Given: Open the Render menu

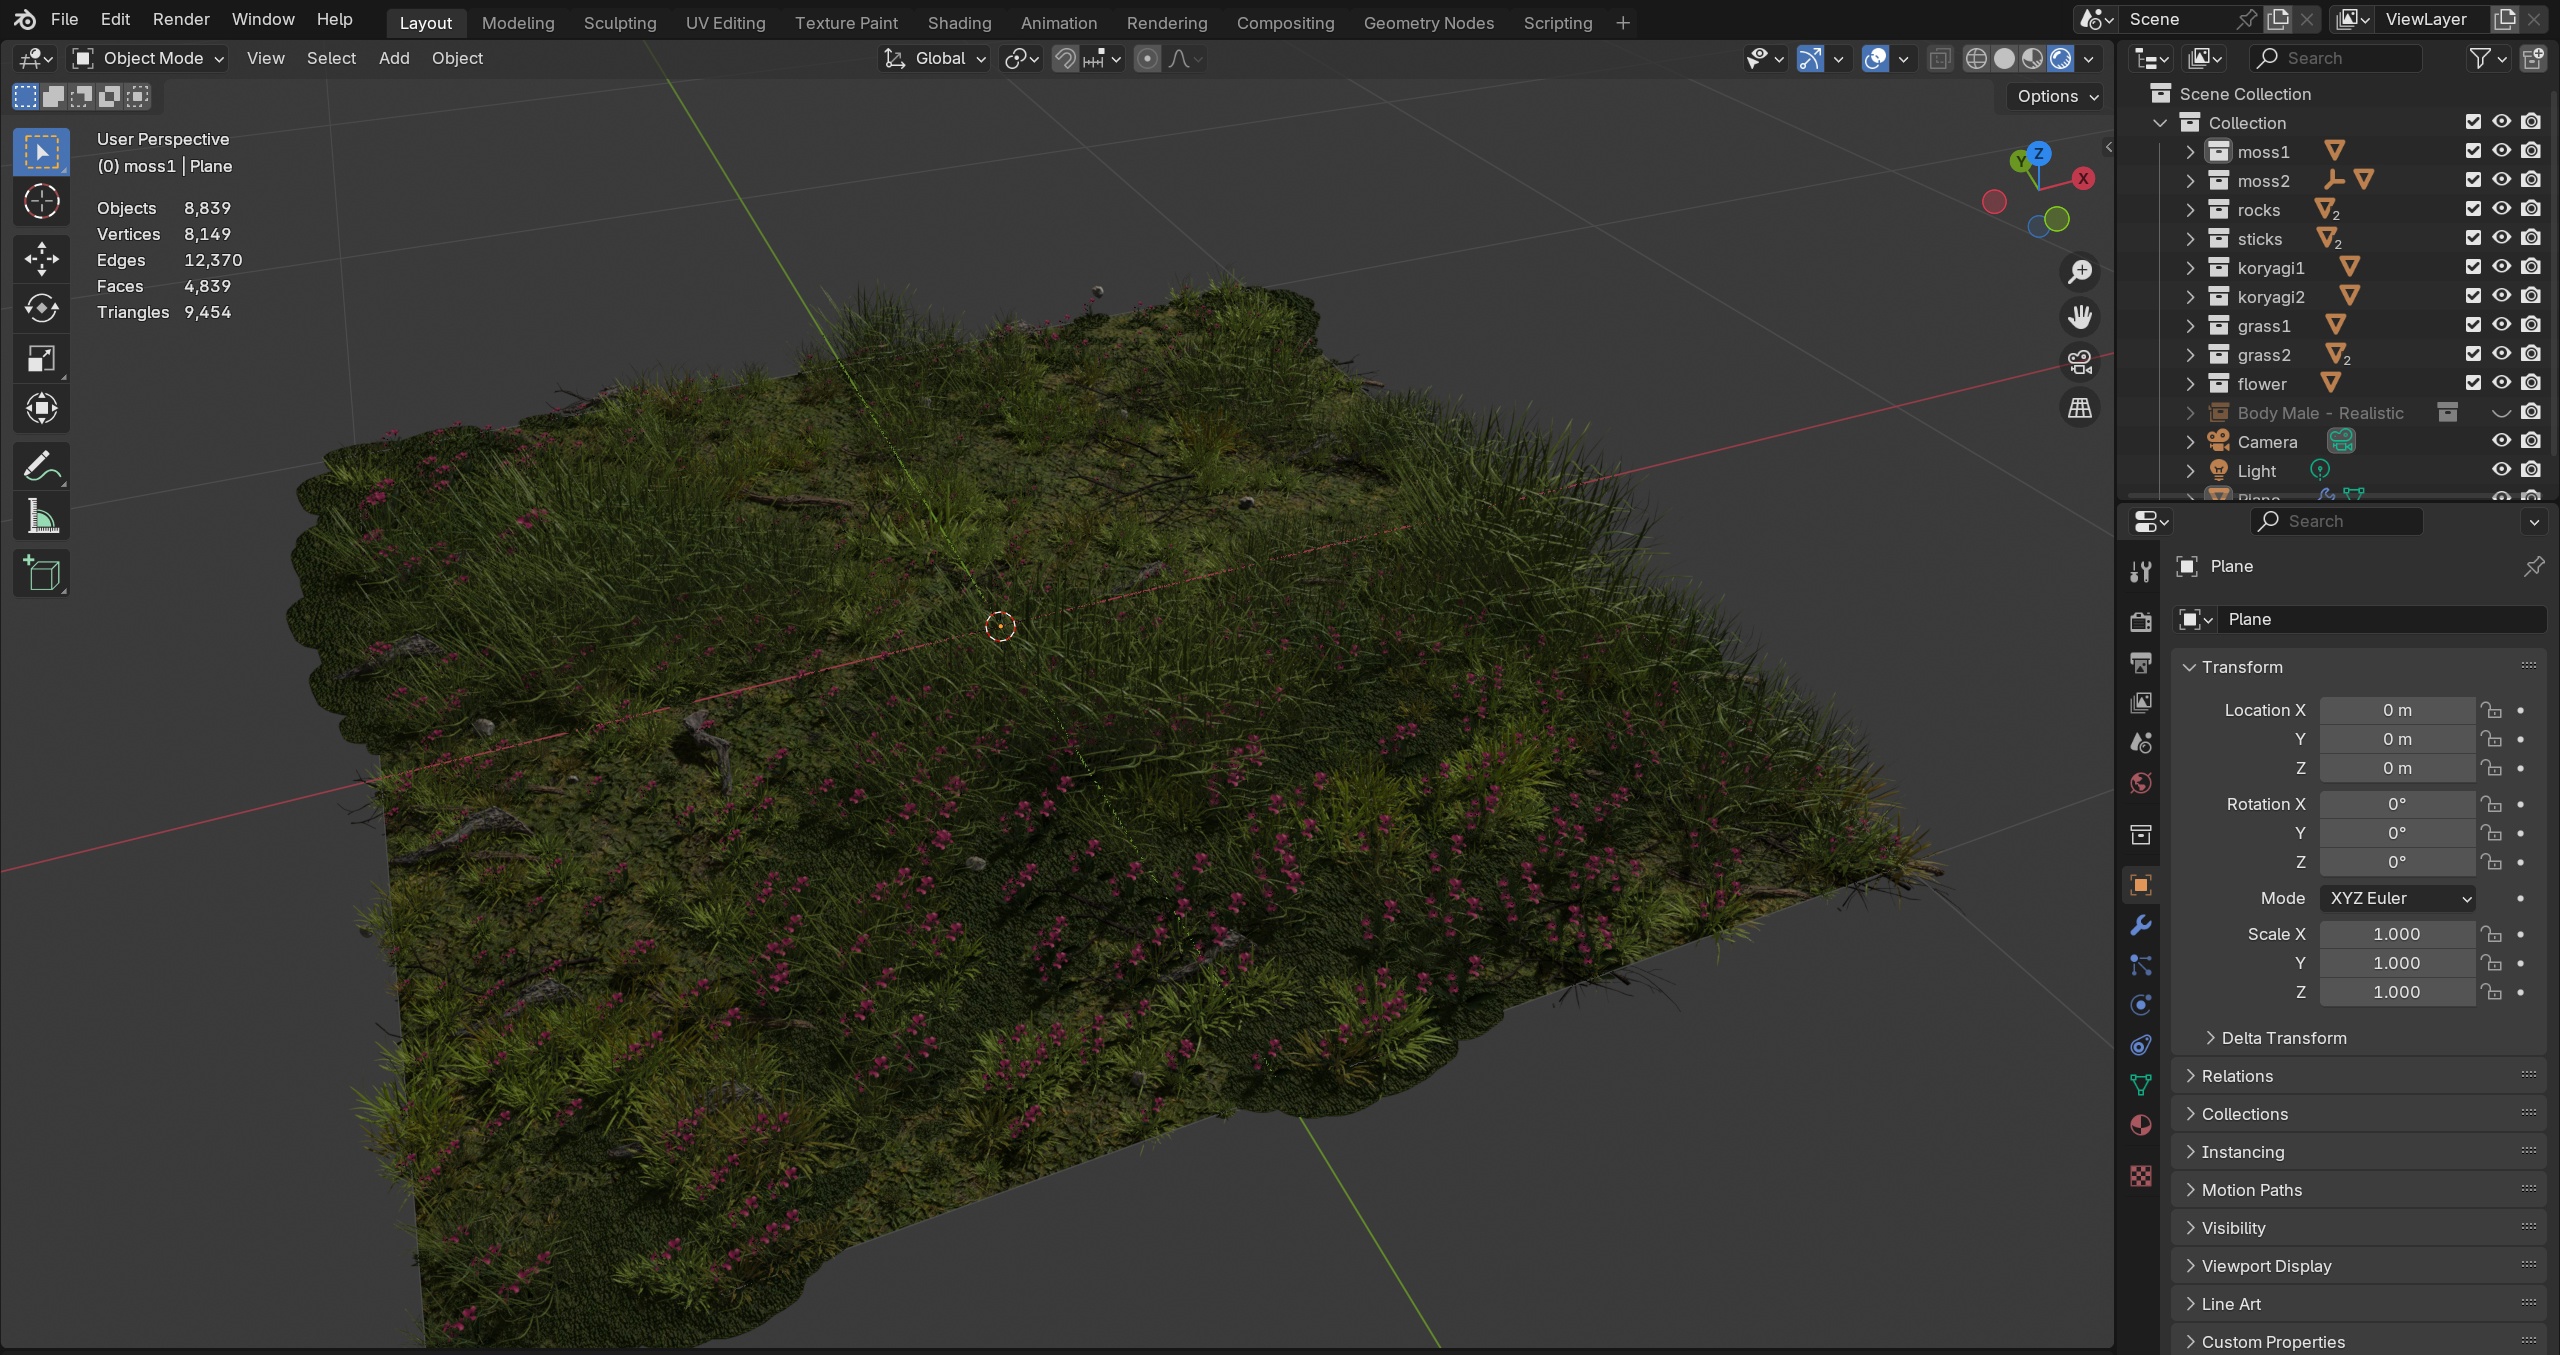Looking at the screenshot, I should [x=181, y=19].
